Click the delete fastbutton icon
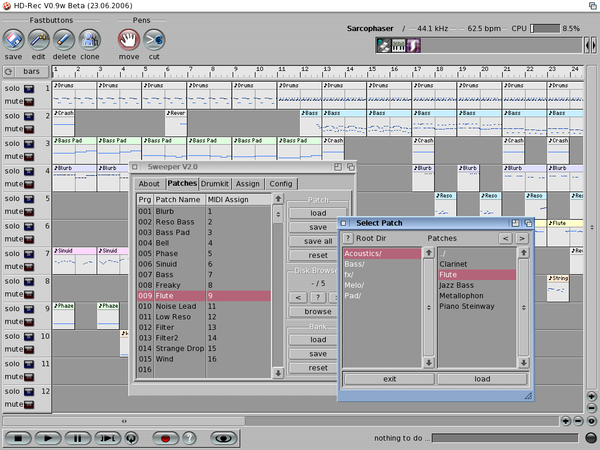Screen dimensions: 600x450 coord(64,39)
